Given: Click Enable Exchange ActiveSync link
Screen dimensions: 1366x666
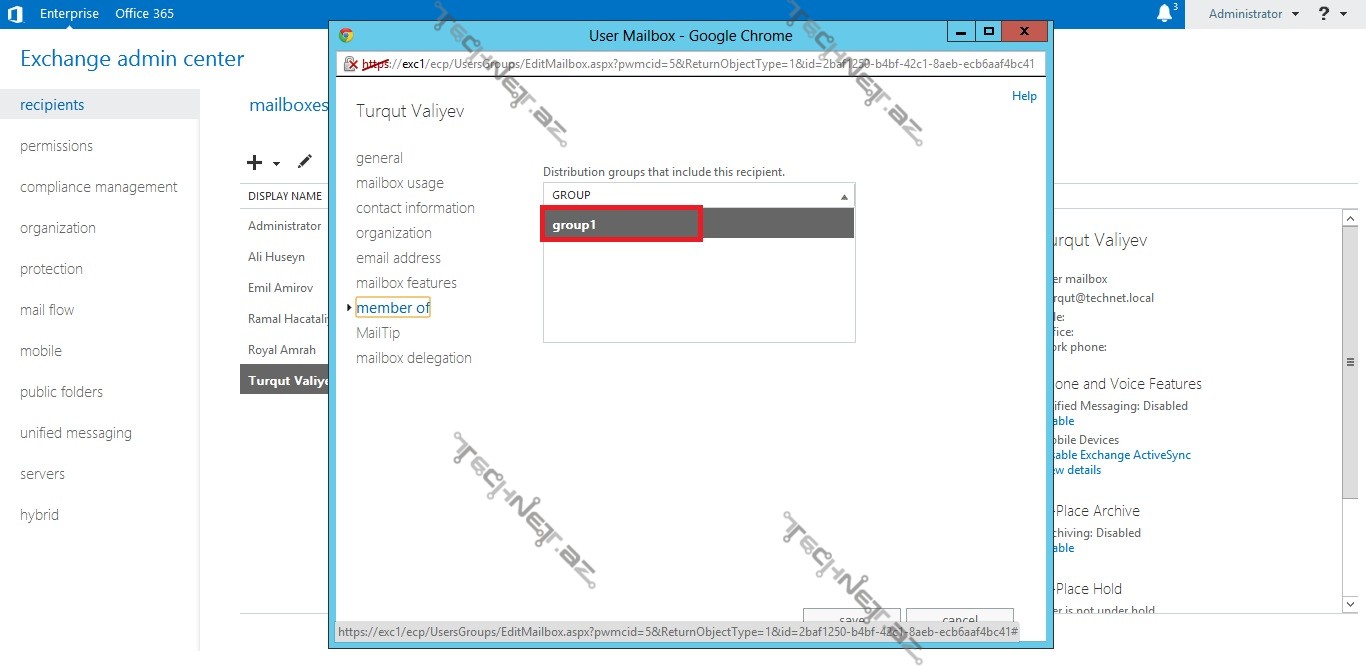Looking at the screenshot, I should click(x=1120, y=455).
